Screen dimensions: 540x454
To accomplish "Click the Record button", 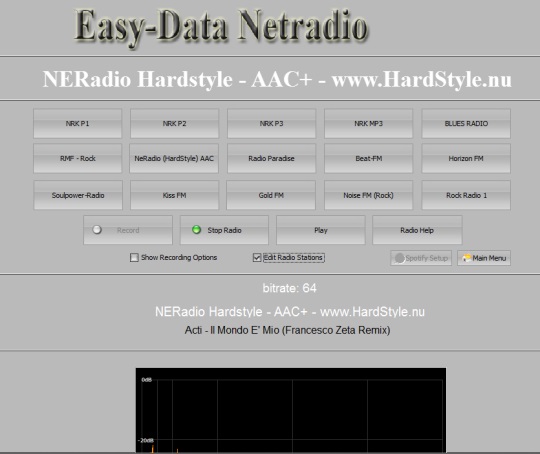I will [x=128, y=230].
